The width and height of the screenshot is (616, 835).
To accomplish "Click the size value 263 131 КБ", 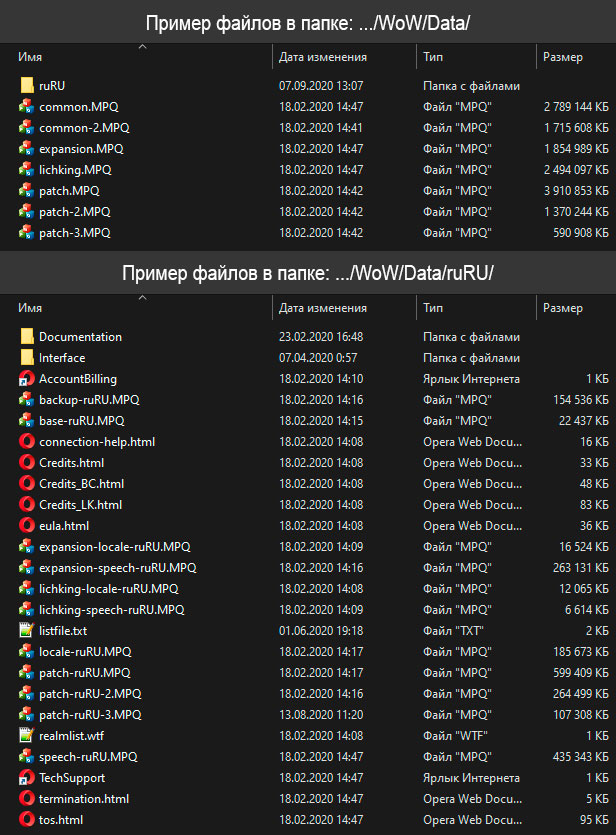I will (x=581, y=568).
